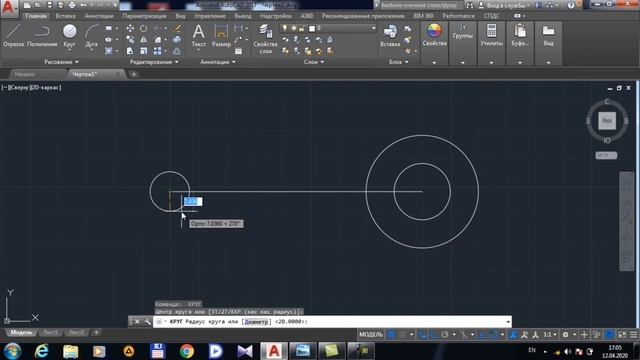Switch to the Лист1 layout tab

click(x=51, y=333)
